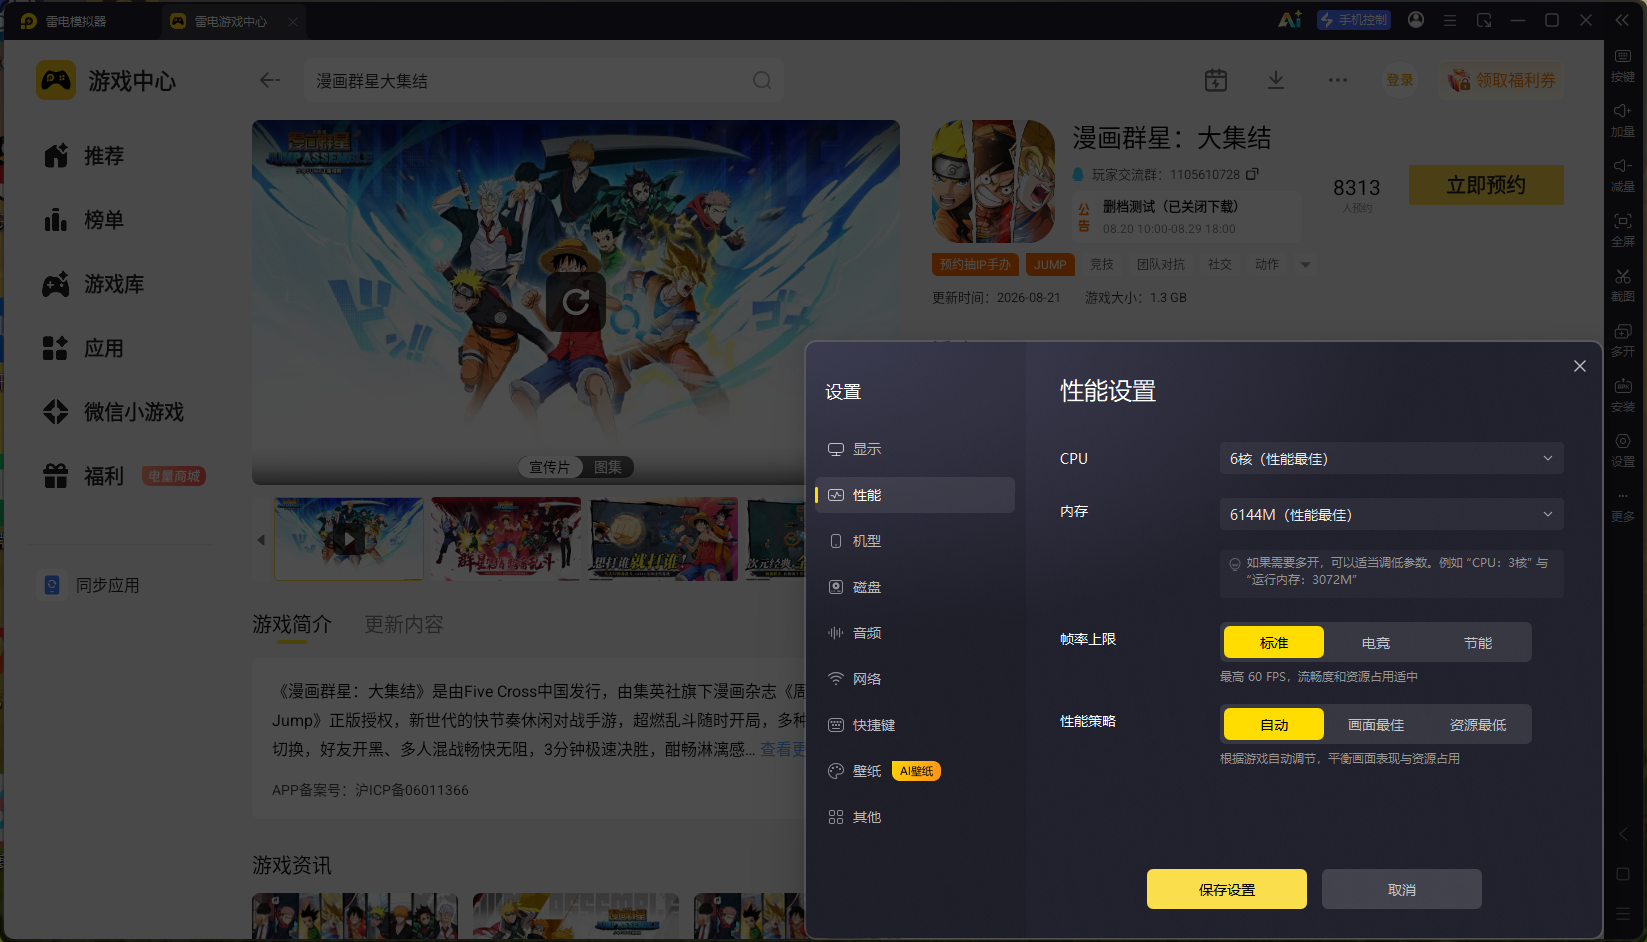This screenshot has height=942, width=1647.
Task: Reload the promo video with refresh icon
Action: pos(576,301)
